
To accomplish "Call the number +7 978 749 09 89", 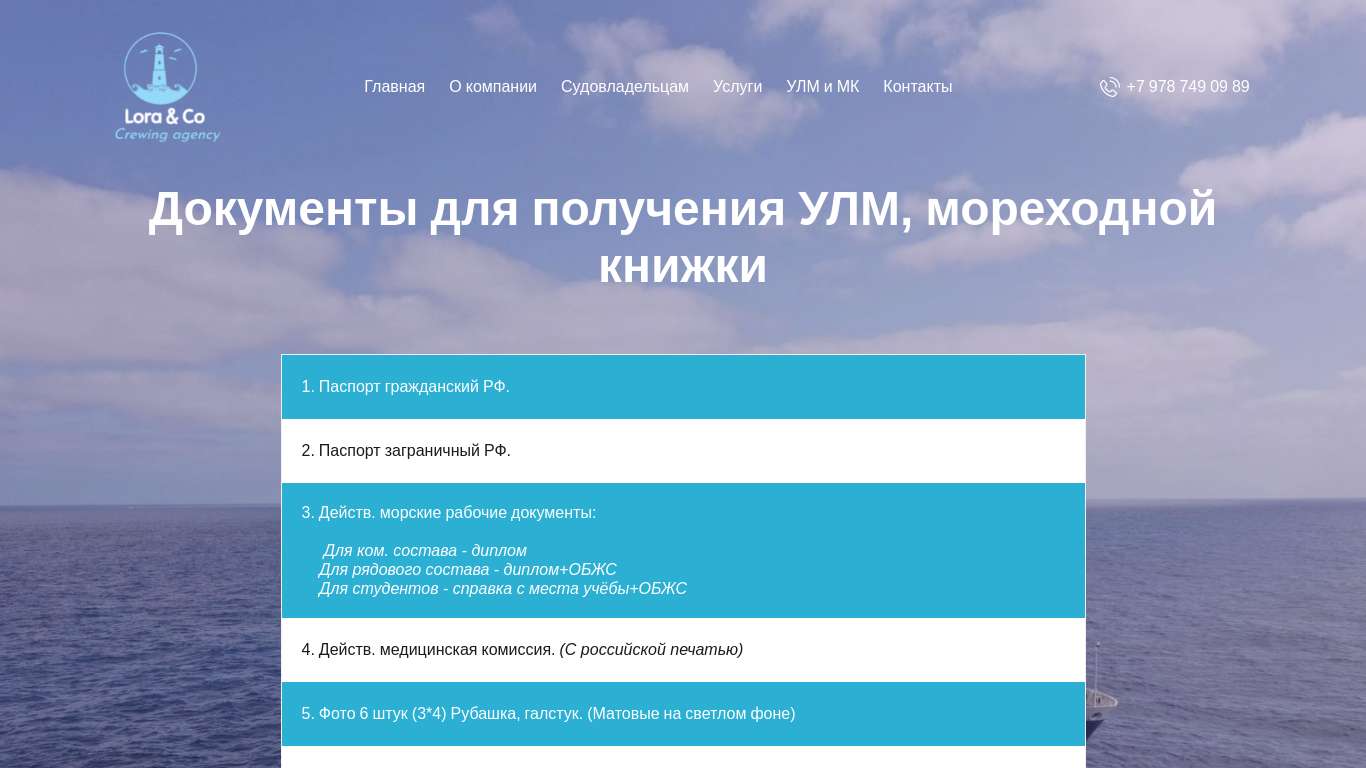I will coord(1187,87).
